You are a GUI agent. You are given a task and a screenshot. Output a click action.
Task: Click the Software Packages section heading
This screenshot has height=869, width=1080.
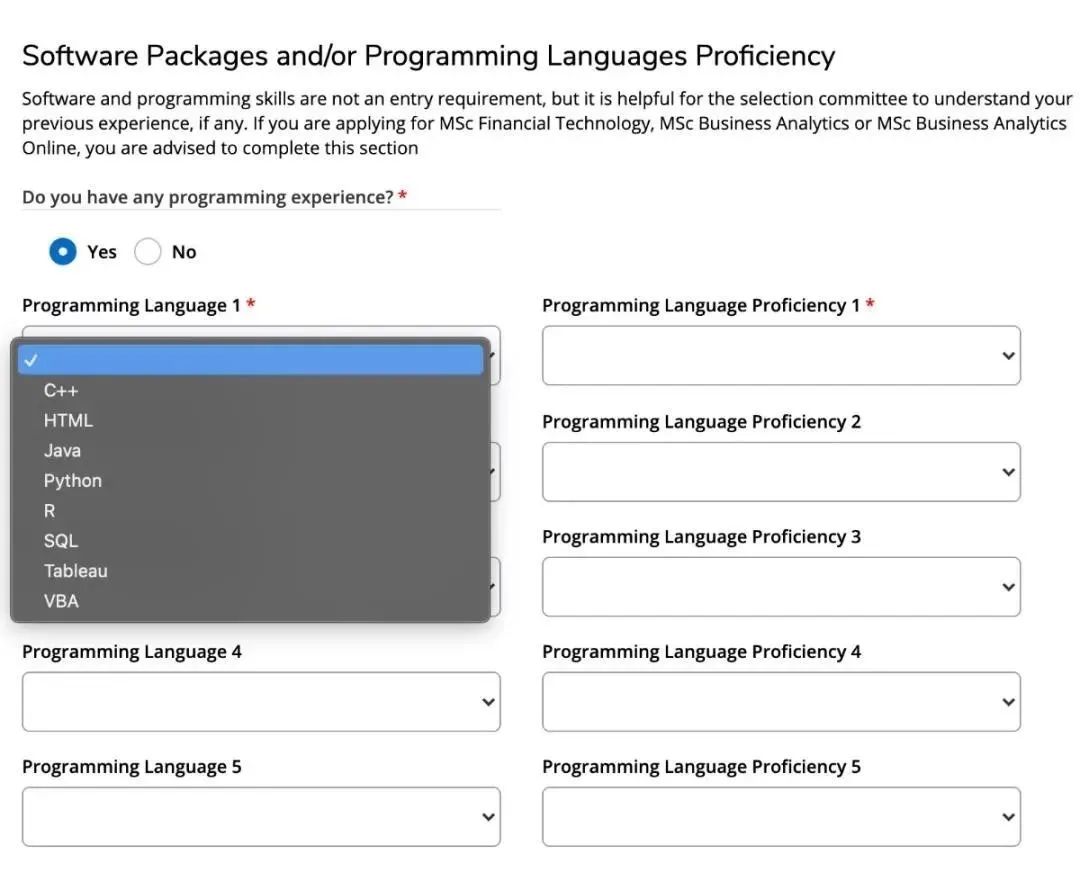click(428, 56)
